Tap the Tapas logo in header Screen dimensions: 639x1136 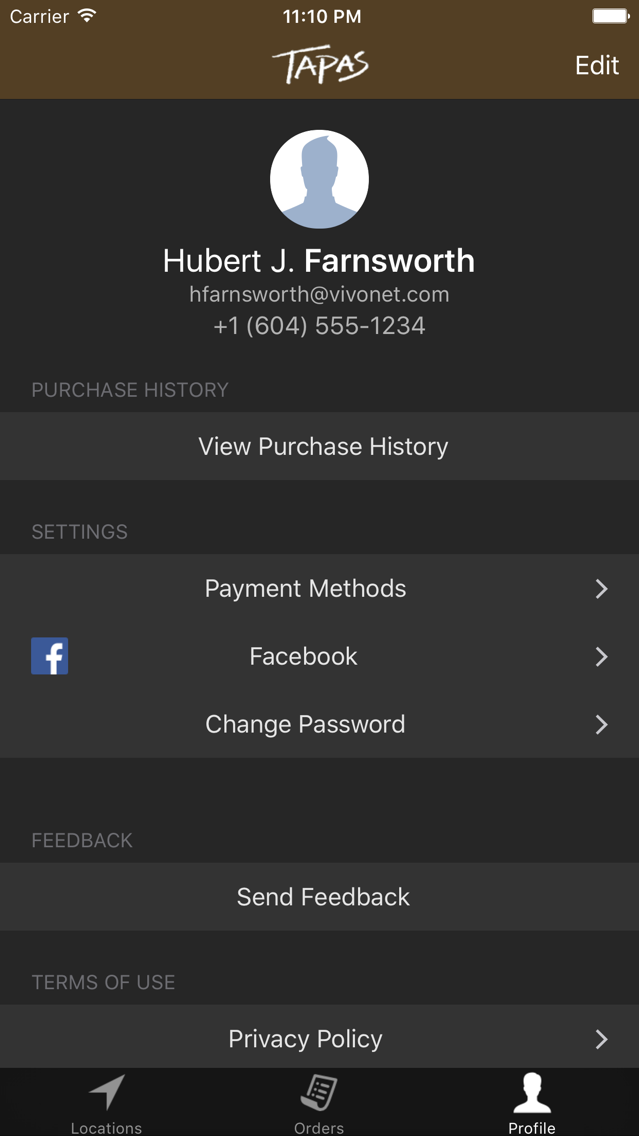click(x=320, y=66)
